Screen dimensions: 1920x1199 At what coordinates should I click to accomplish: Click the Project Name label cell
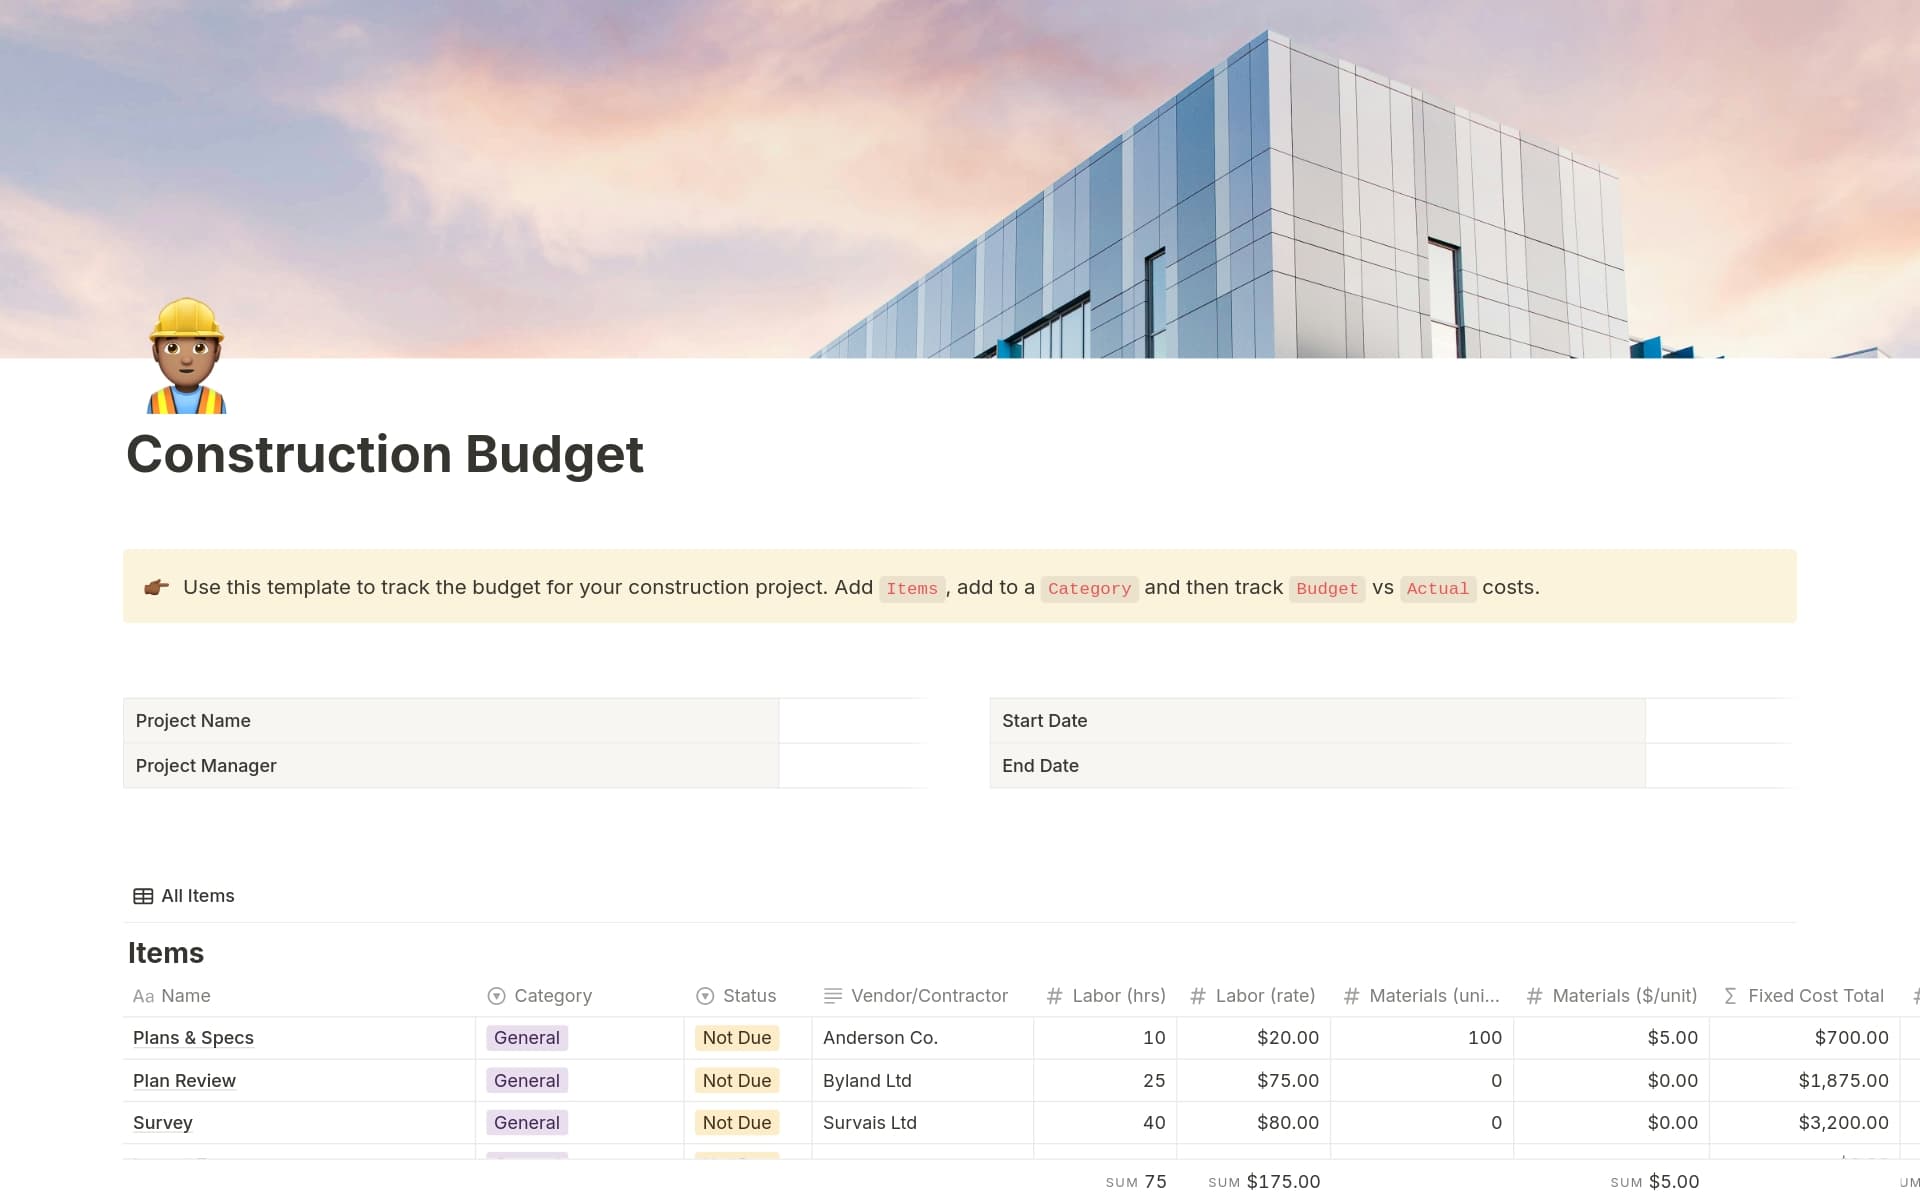coord(451,721)
